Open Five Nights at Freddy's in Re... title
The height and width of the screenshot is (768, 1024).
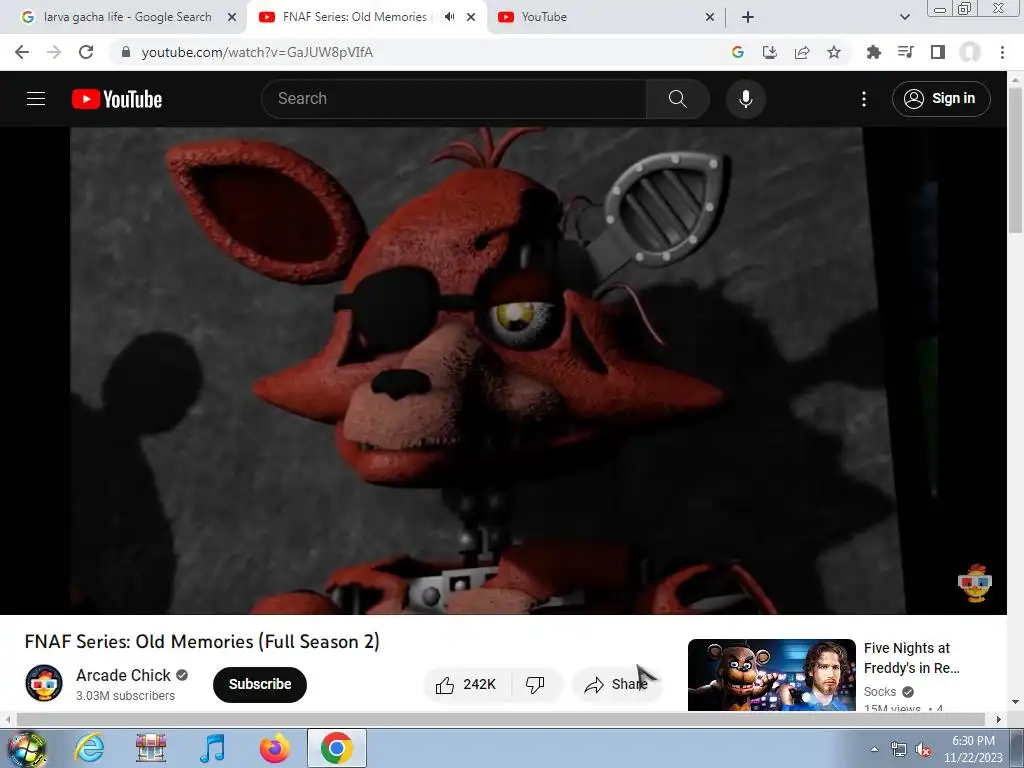[912, 658]
